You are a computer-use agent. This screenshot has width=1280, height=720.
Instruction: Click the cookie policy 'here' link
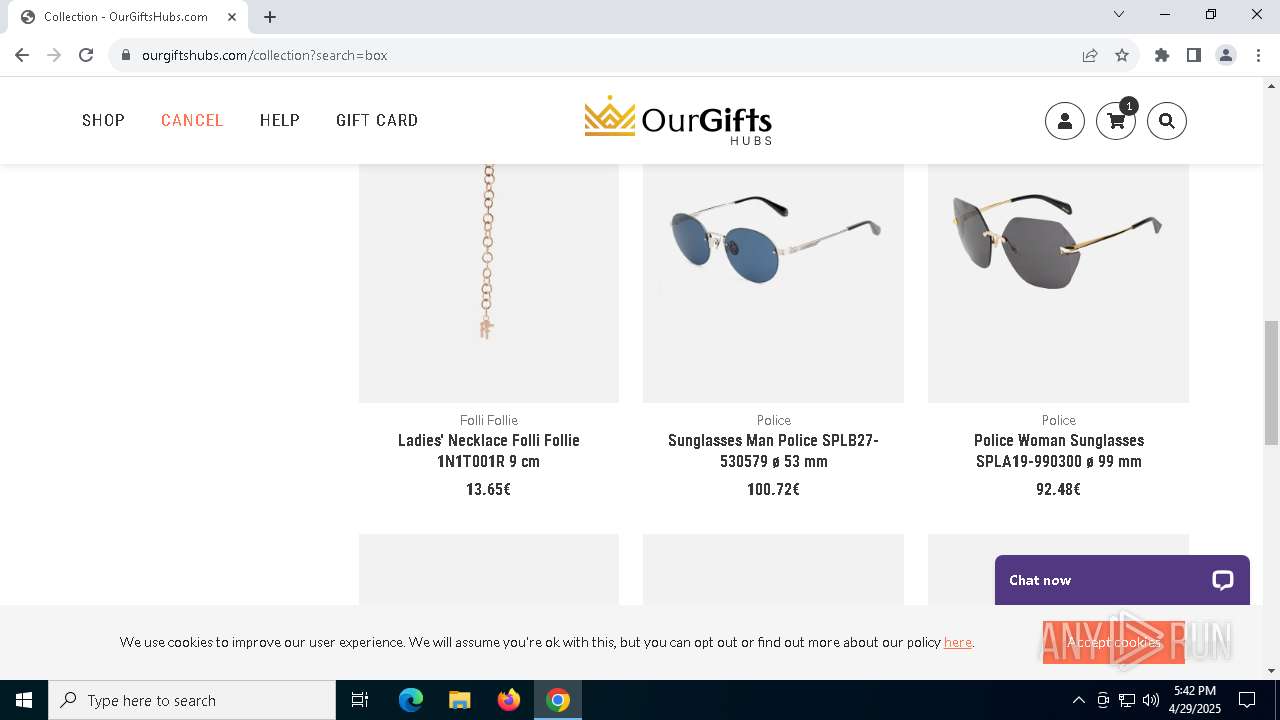(x=958, y=642)
